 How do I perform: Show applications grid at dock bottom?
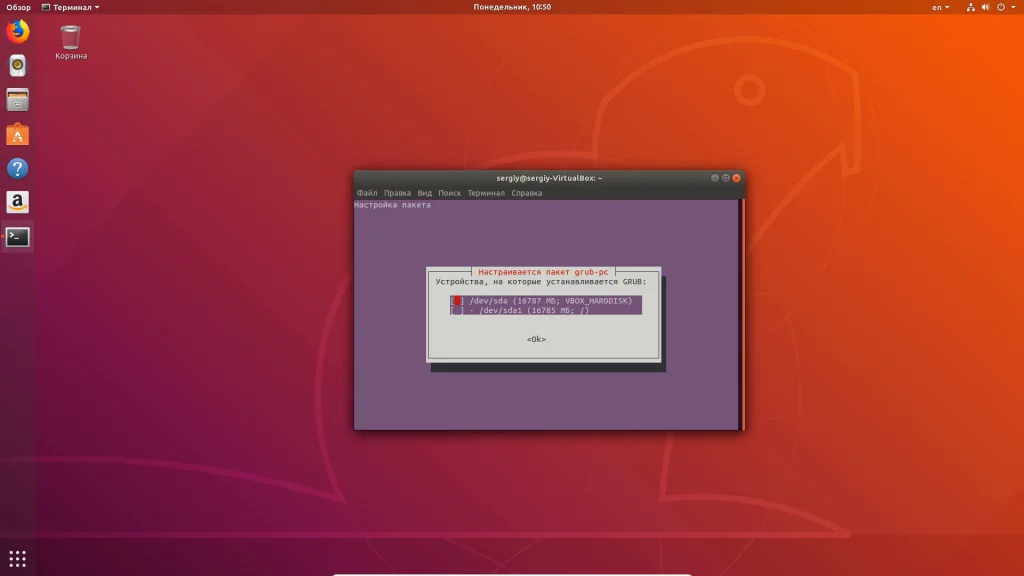click(x=17, y=558)
